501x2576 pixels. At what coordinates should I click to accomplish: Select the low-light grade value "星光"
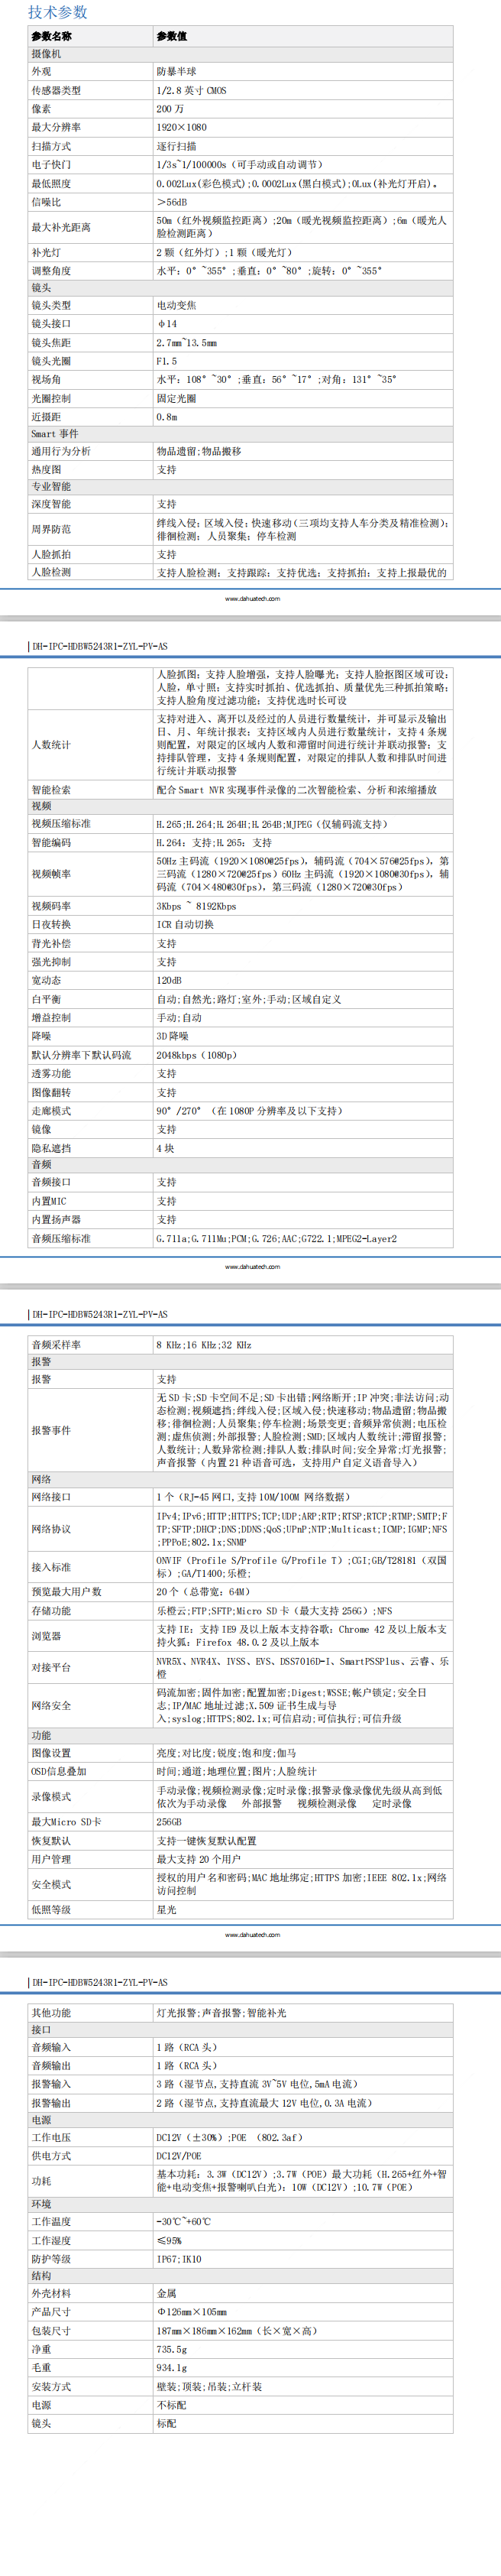[x=166, y=1909]
